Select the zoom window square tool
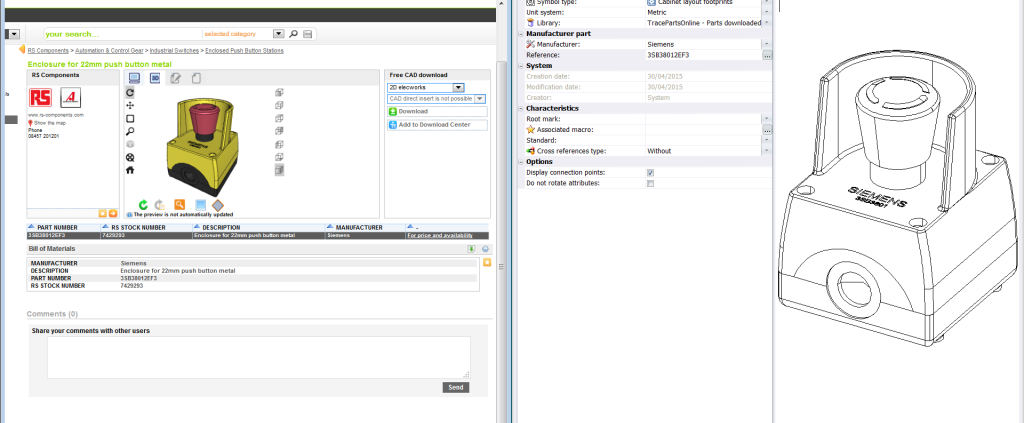 130,119
